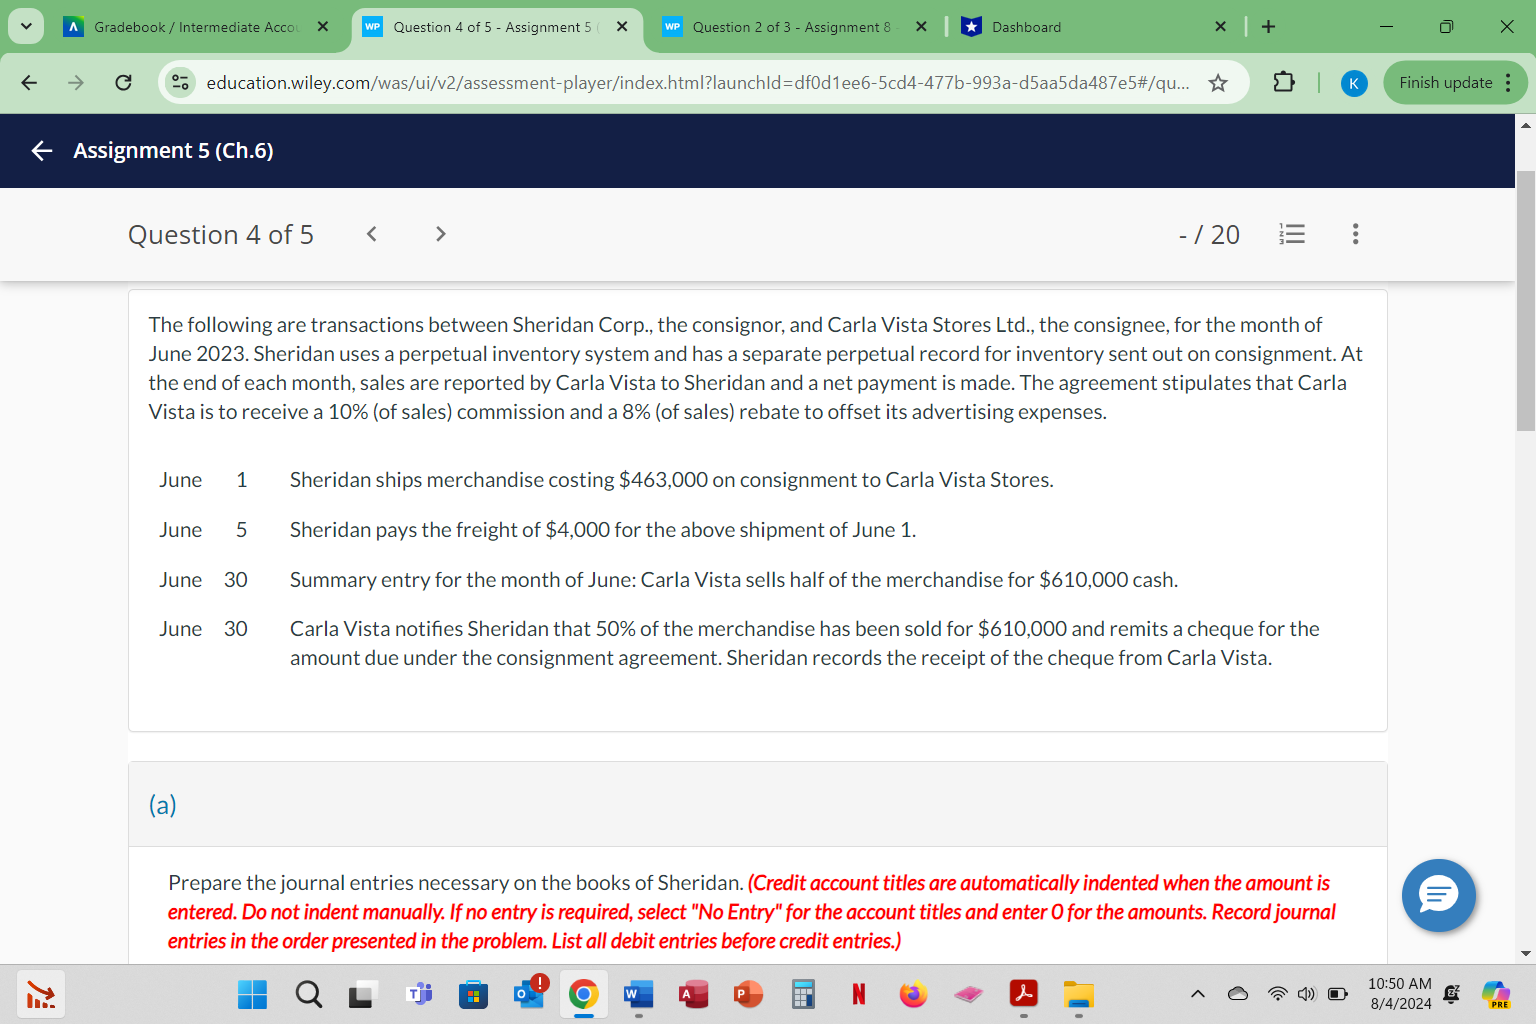1536x1024 pixels.
Task: Open the Question 2 of 3 - Assignment 8 tab
Action: [x=790, y=27]
